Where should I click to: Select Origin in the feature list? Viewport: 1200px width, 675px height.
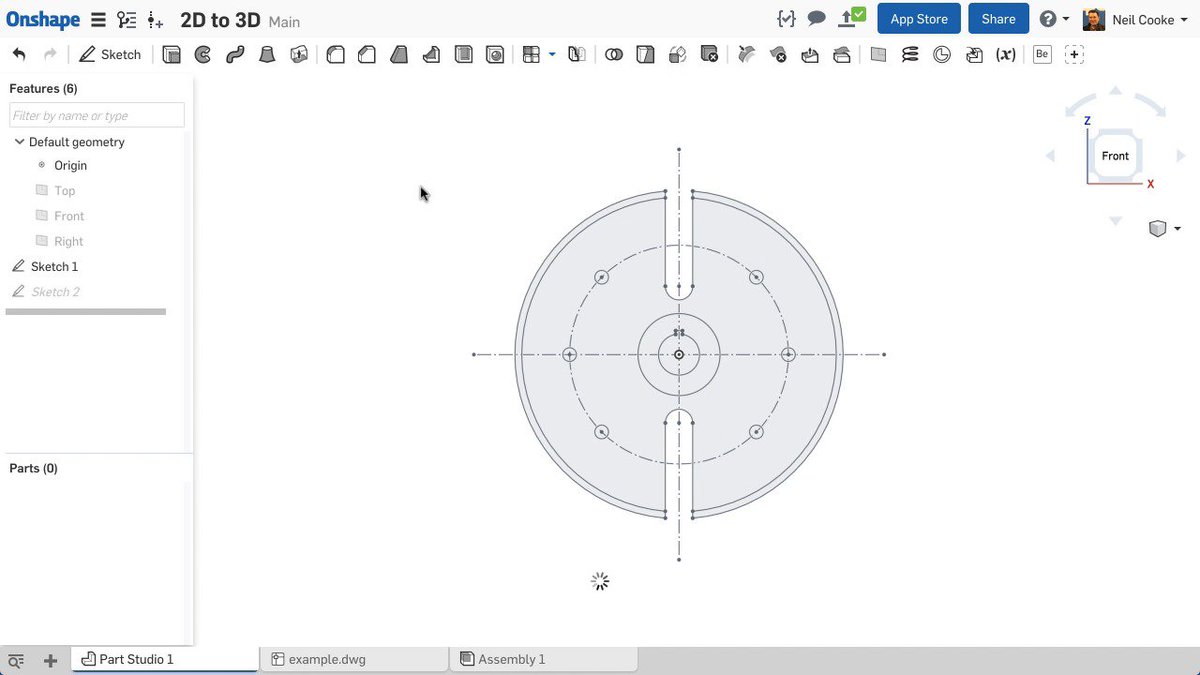click(70, 165)
